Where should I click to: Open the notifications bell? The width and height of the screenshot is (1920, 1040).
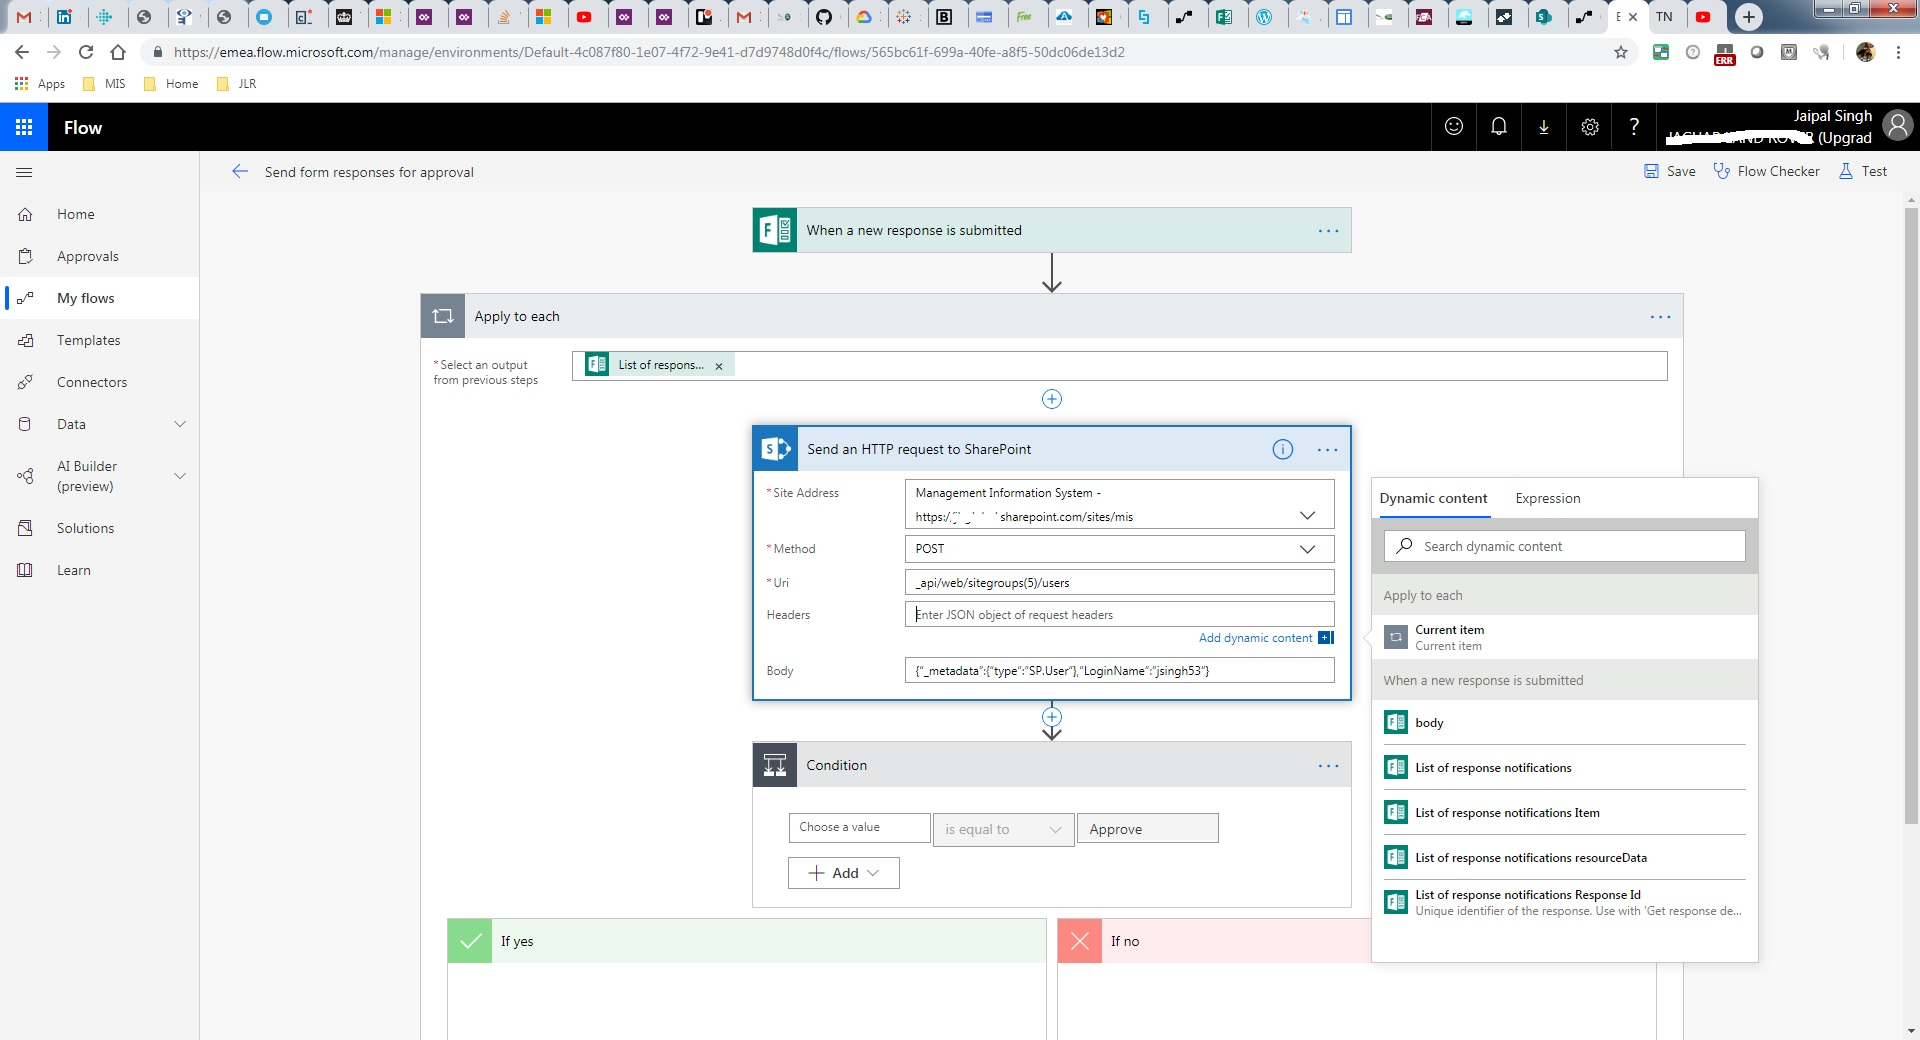[1499, 126]
